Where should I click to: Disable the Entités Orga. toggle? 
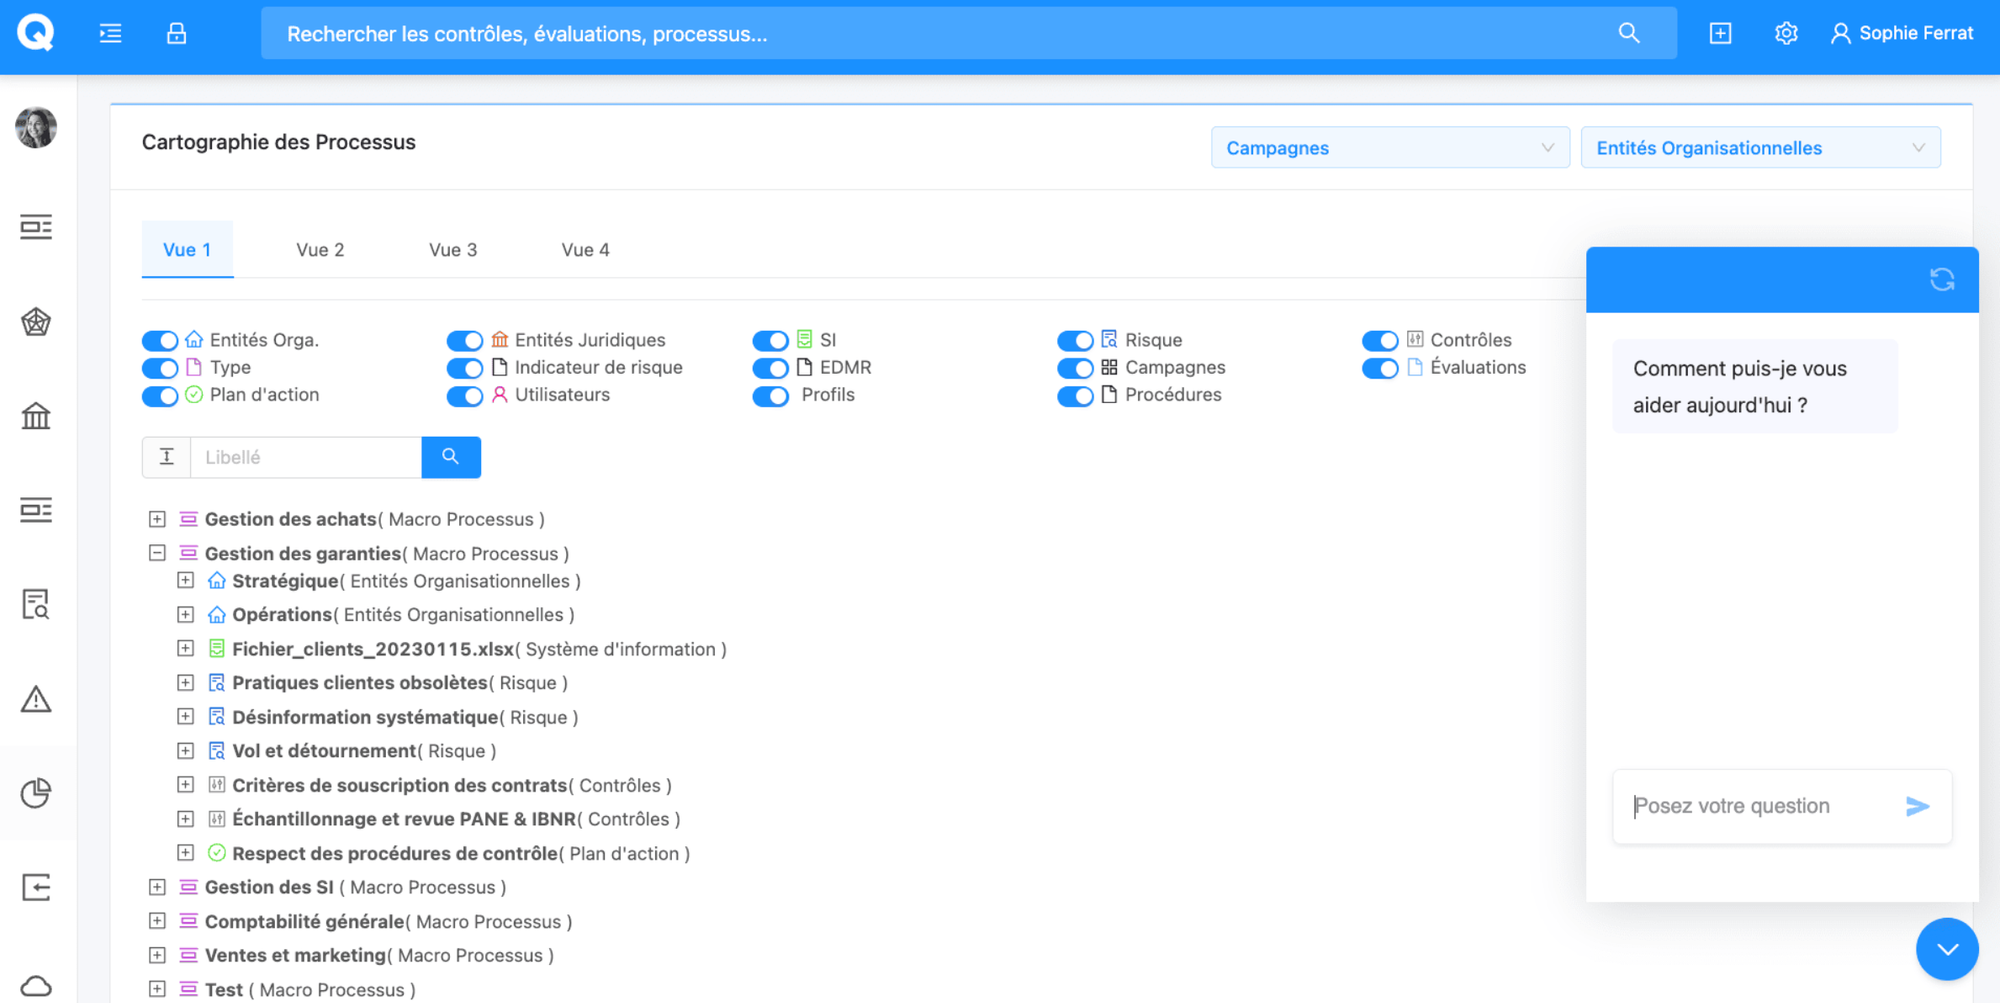tap(160, 341)
